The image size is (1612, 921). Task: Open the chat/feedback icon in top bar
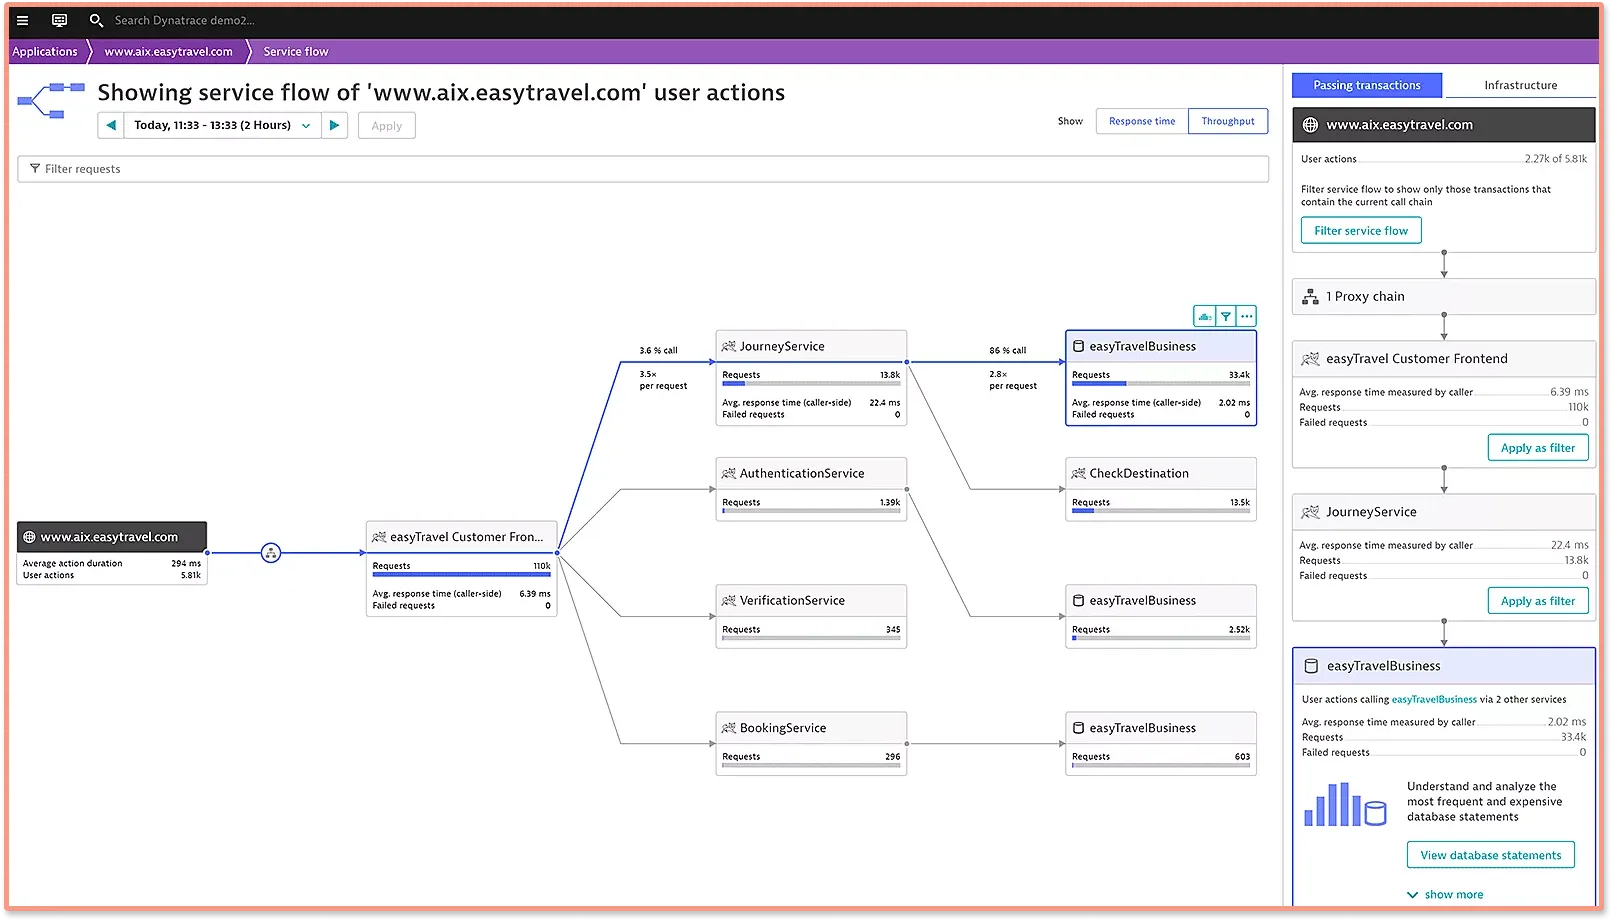click(59, 20)
